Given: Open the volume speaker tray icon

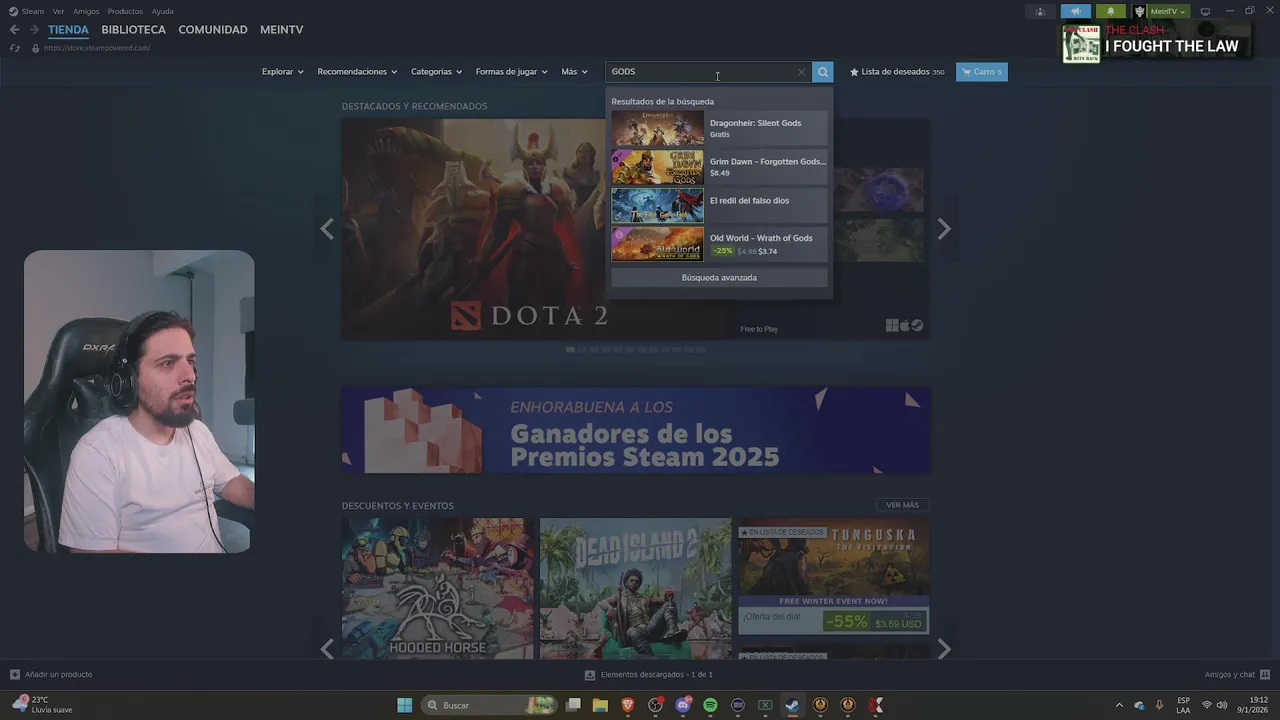Looking at the screenshot, I should point(1222,705).
